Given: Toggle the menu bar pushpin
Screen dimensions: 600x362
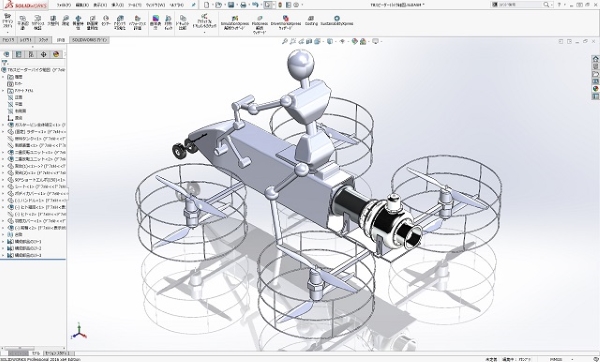Looking at the screenshot, I should (x=194, y=5).
